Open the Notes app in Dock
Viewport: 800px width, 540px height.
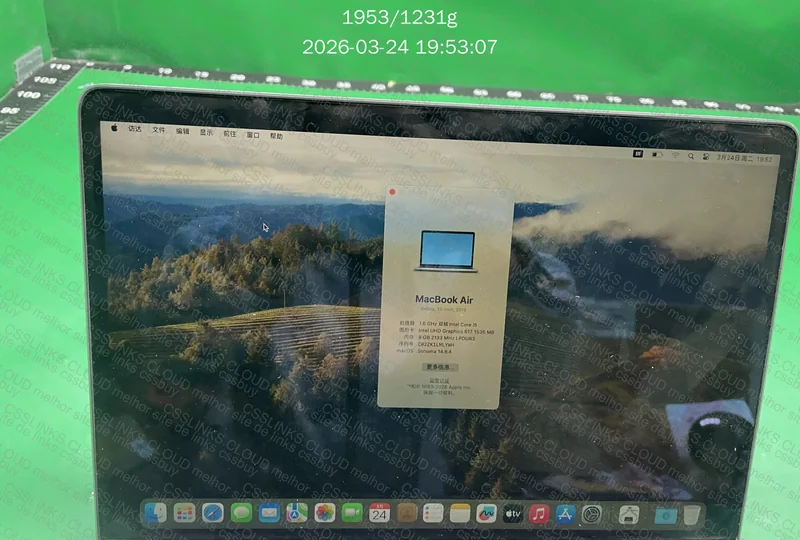[x=460, y=513]
